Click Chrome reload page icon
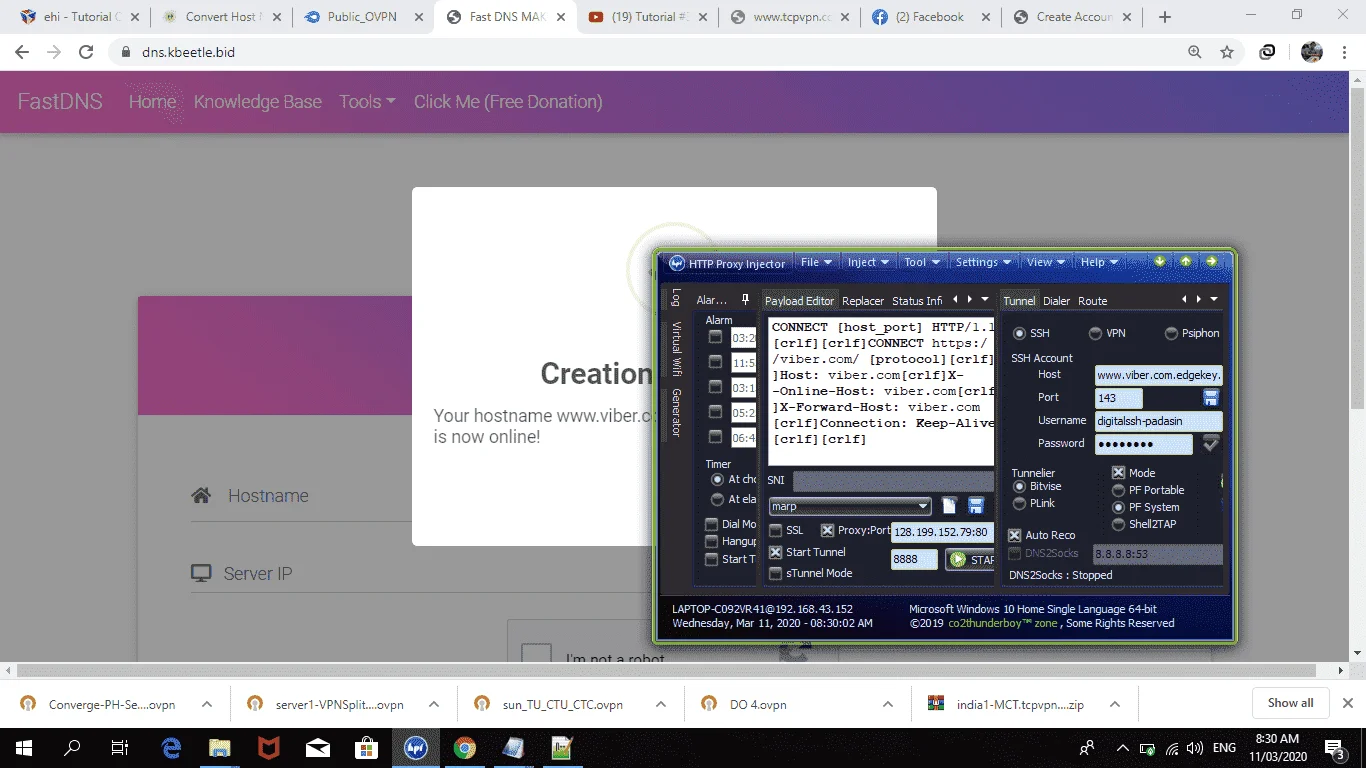This screenshot has height=768, width=1366. pos(86,52)
